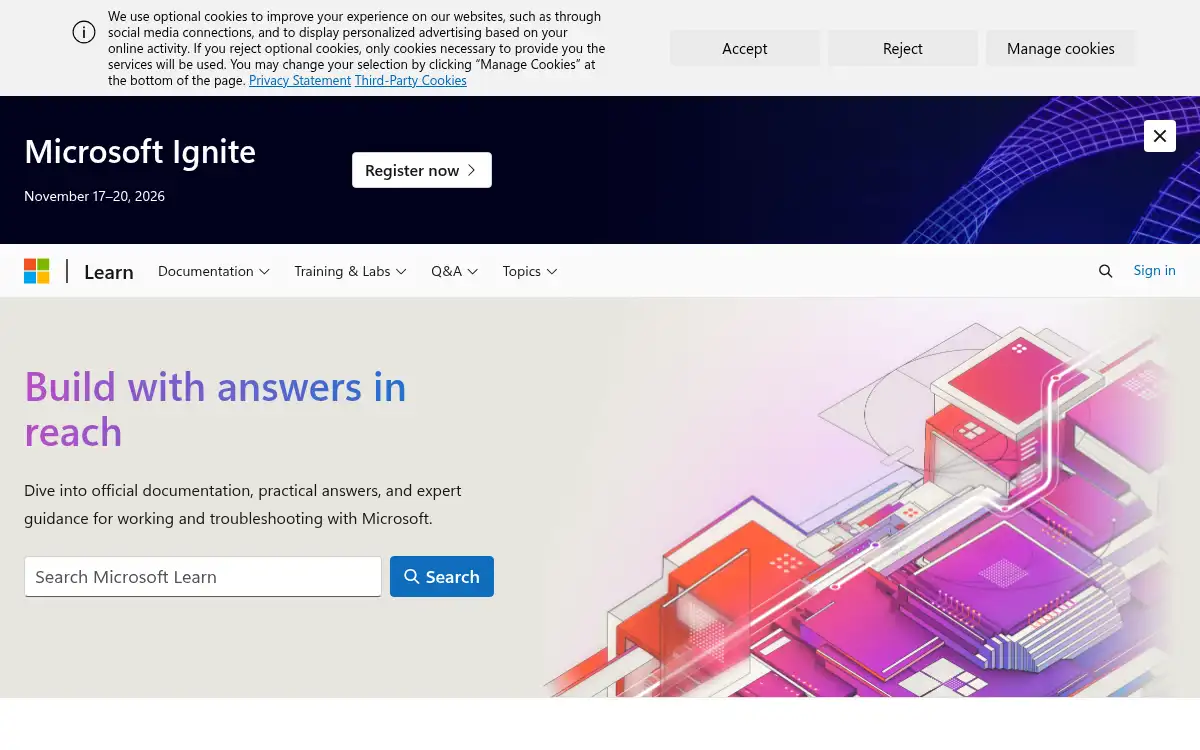
Task: Reject optional cookies
Action: point(903,48)
